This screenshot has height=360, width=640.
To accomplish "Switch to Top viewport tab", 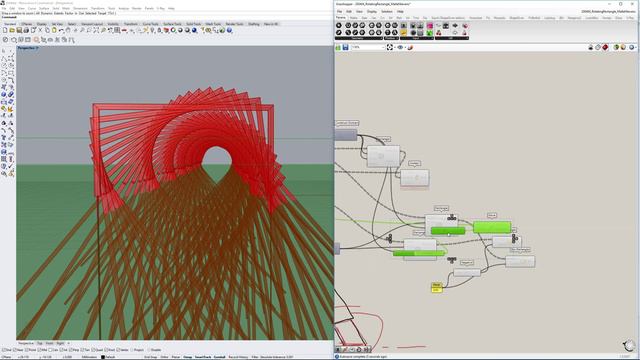I will (x=40, y=343).
